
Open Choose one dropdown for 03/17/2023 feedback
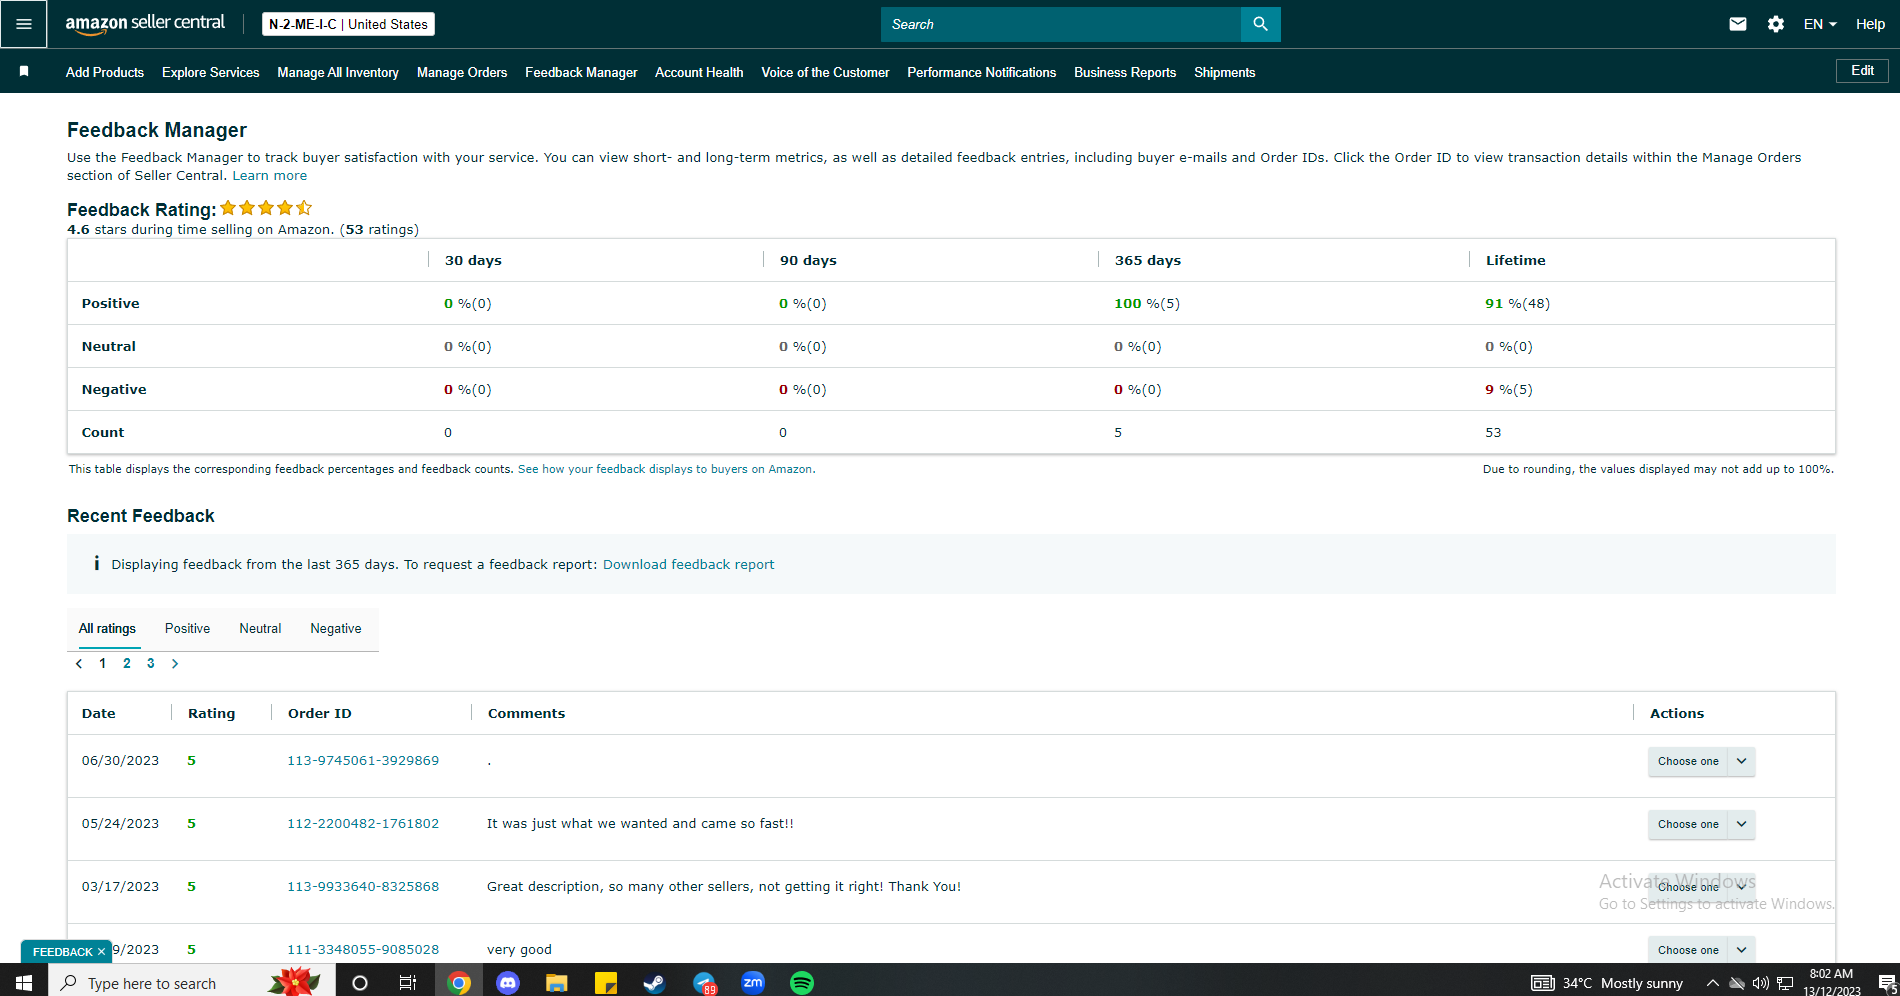coord(1701,887)
